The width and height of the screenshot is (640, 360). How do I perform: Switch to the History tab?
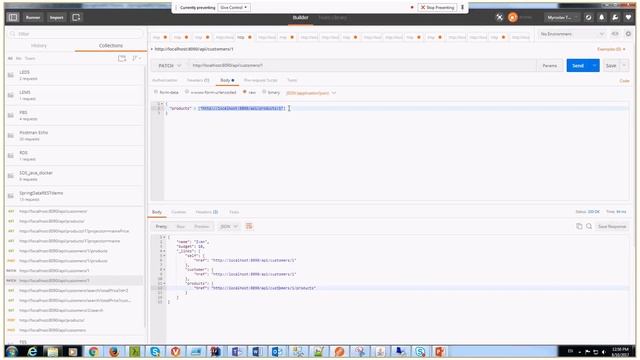pos(39,46)
